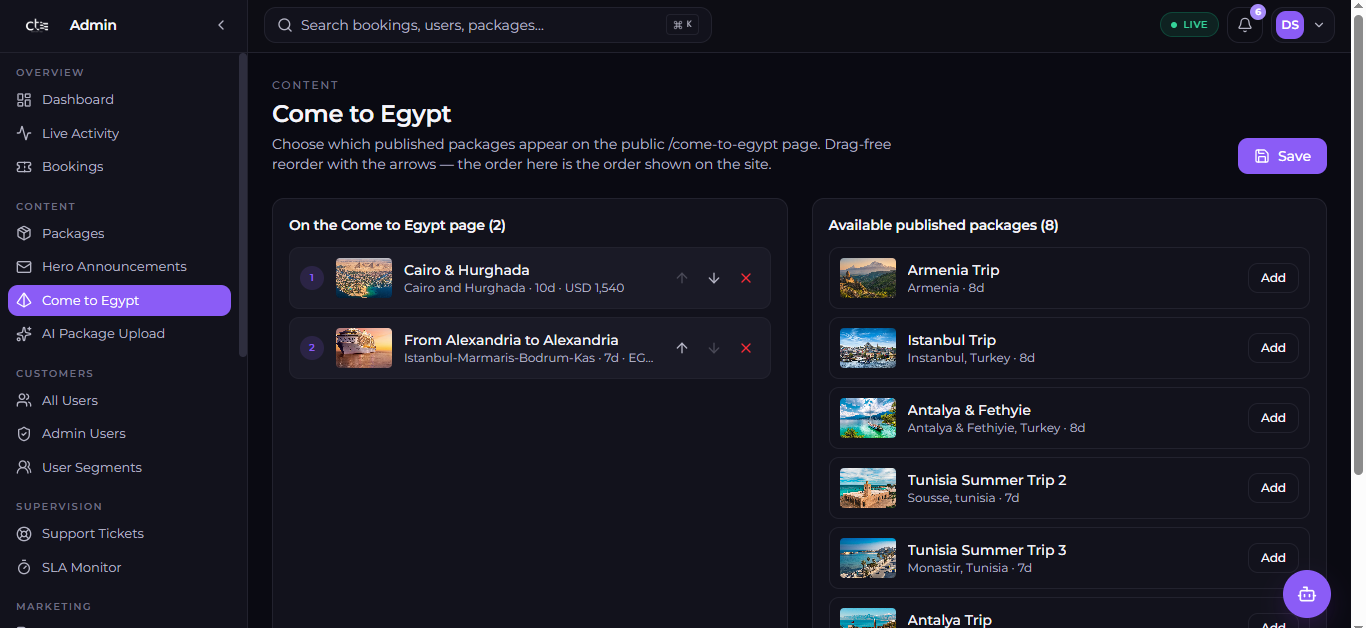Click the search magnifier icon
This screenshot has height=628, width=1366.
click(x=285, y=25)
